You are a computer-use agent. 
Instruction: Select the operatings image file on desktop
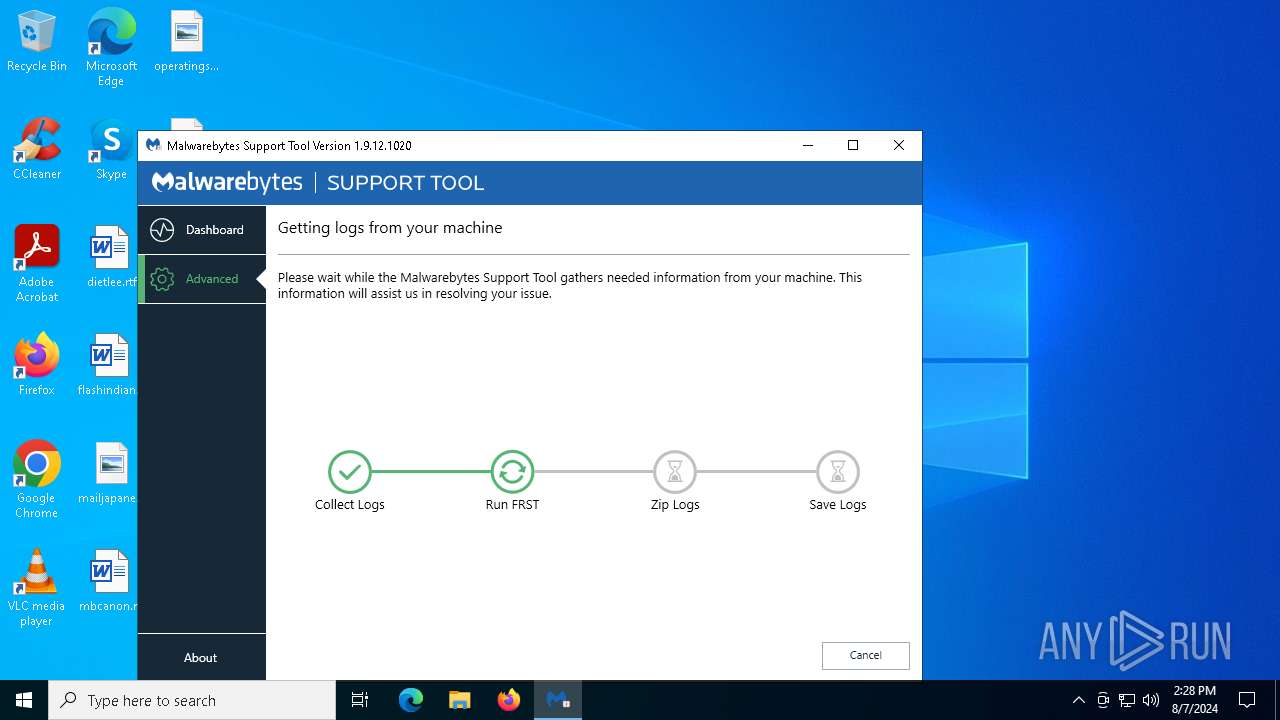tap(186, 42)
